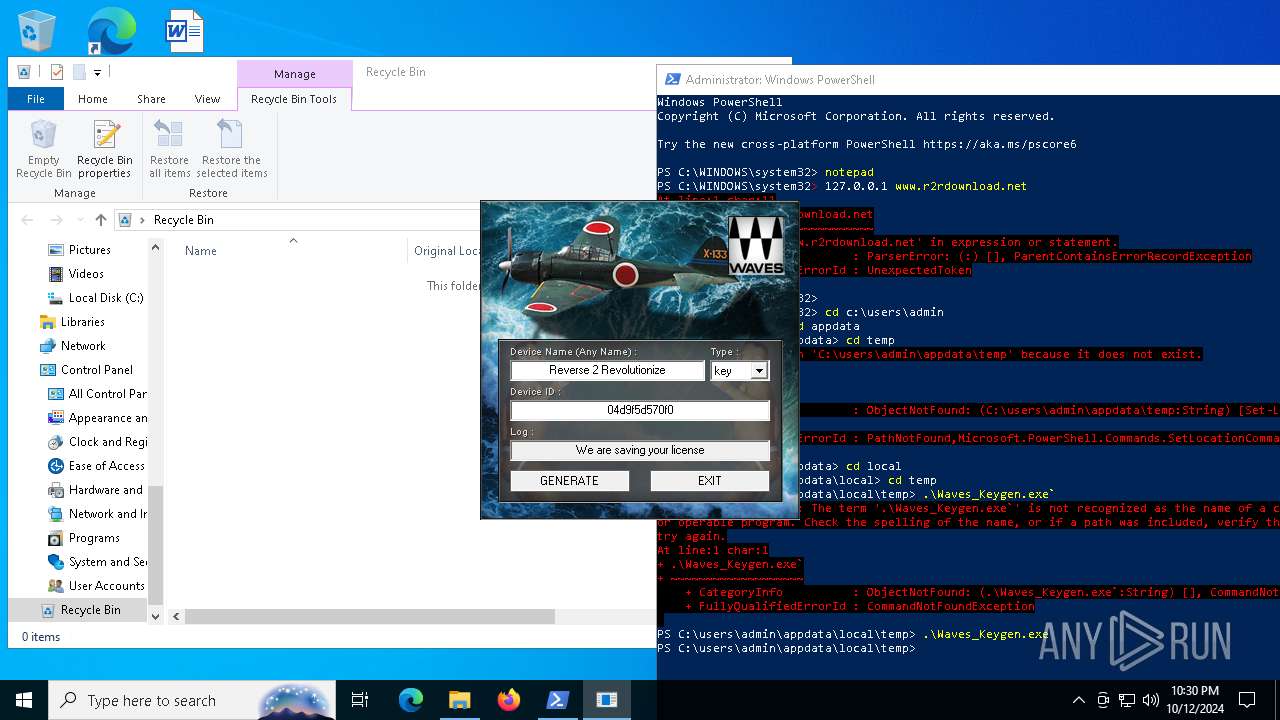Open File Explorer from the taskbar

[459, 700]
